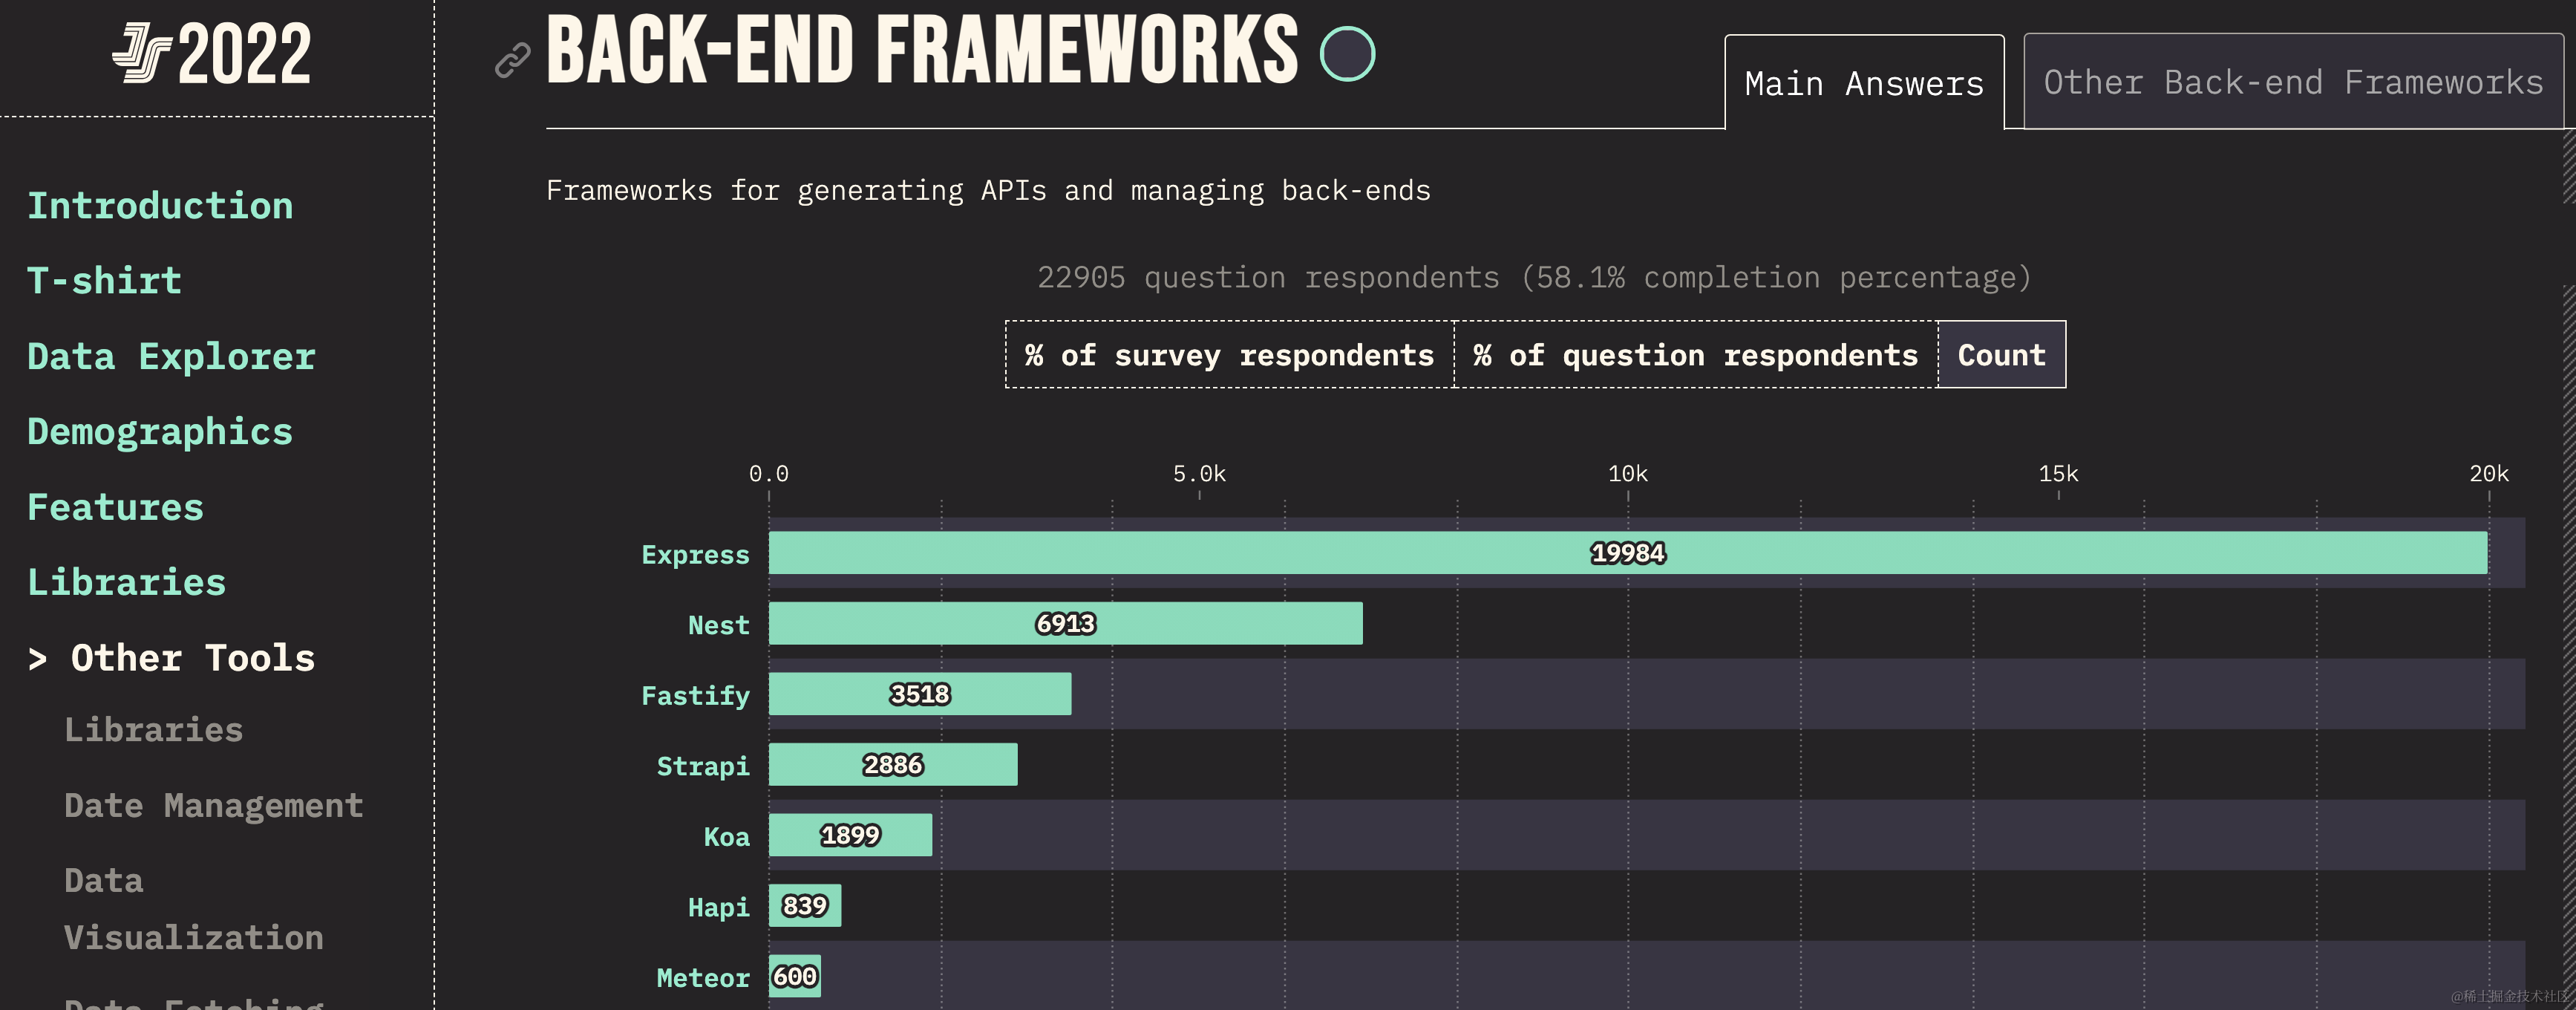Go to the Introduction page

click(160, 206)
